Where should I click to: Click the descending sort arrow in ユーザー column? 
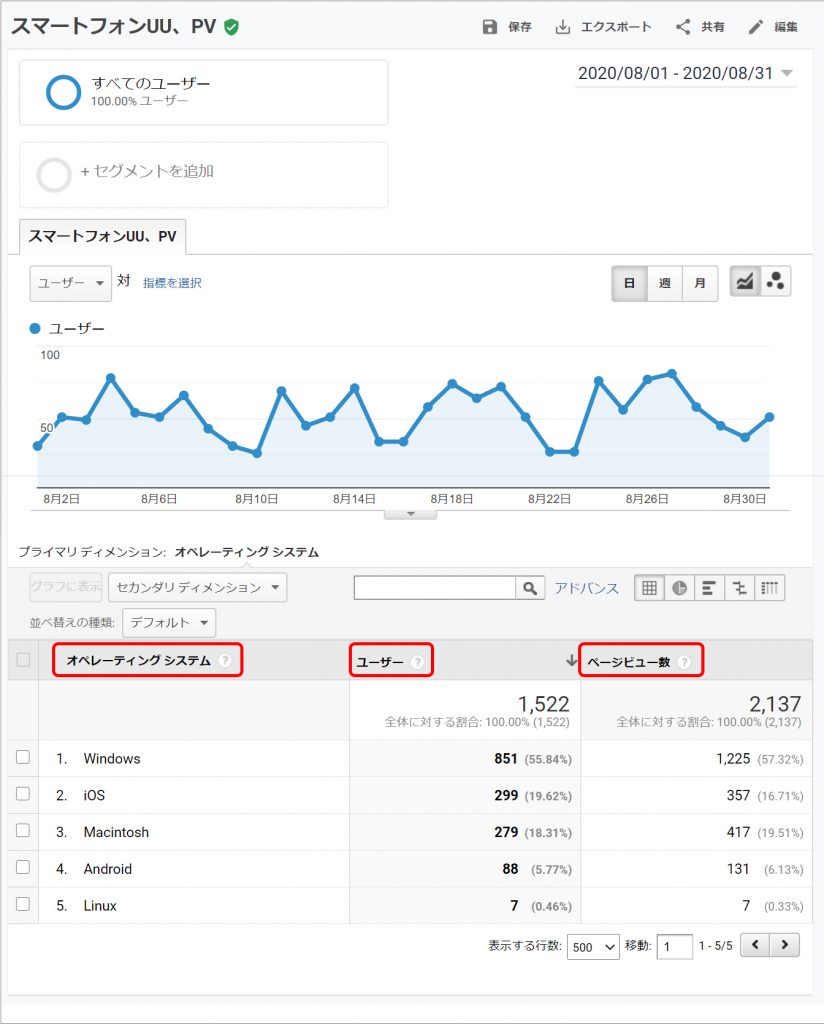coord(571,660)
